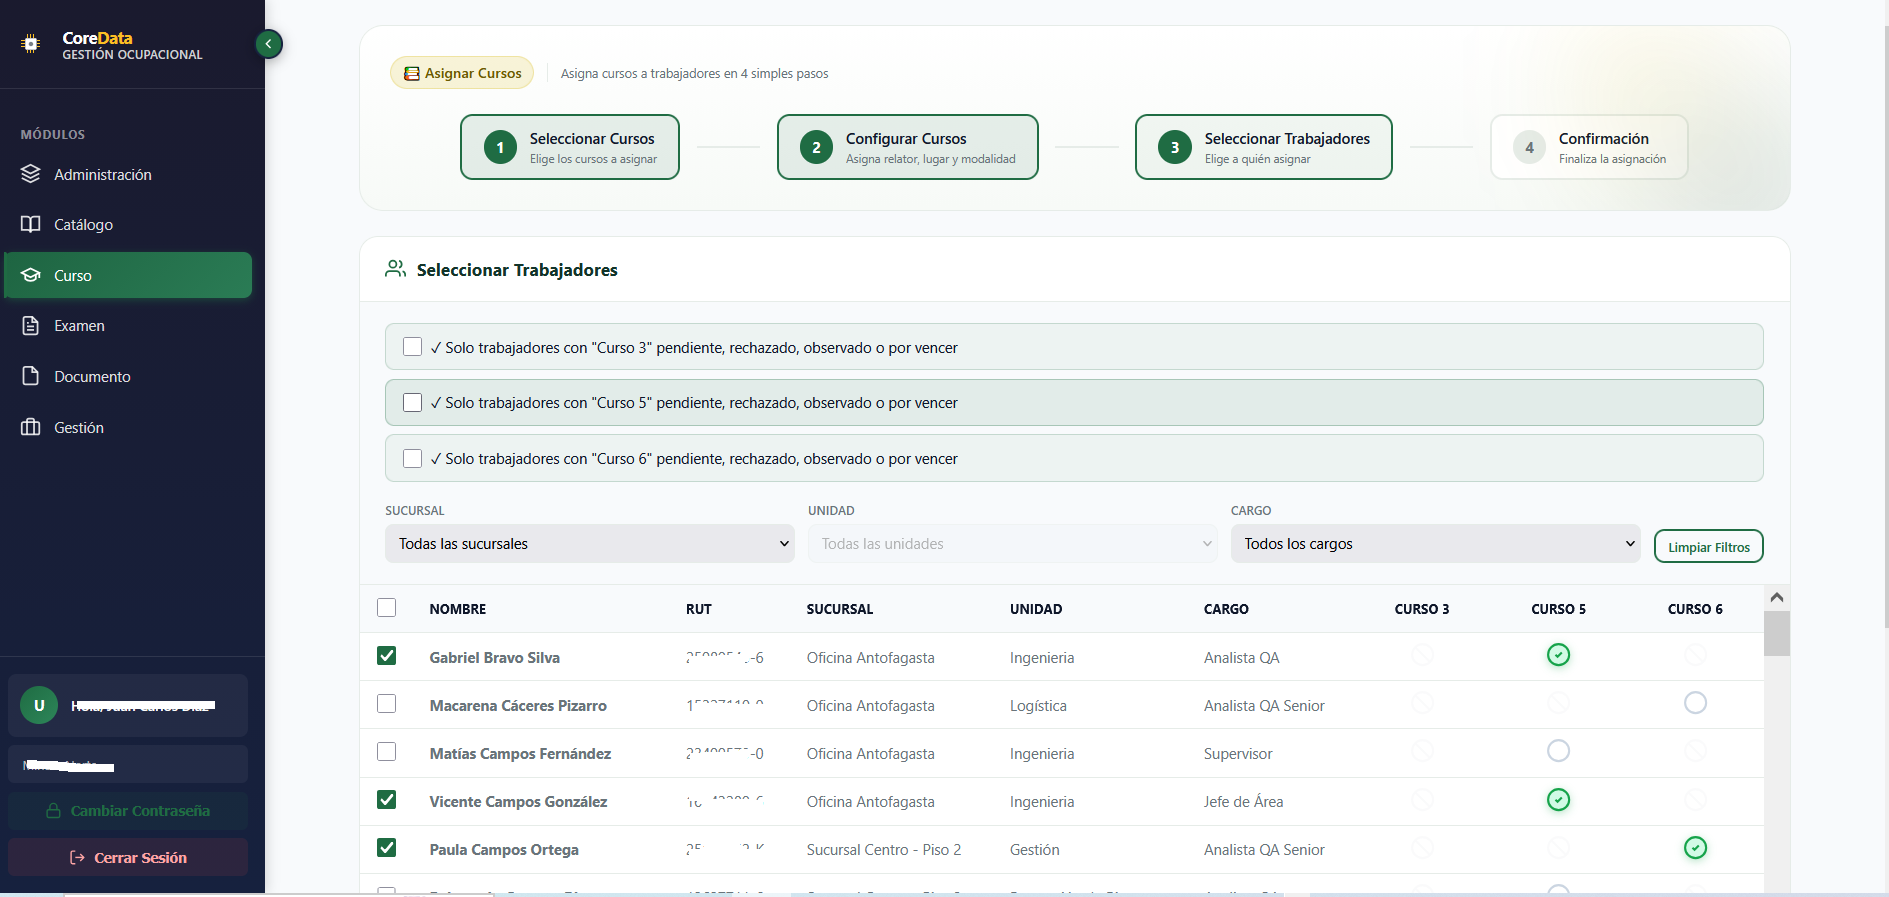
Task: Click the Limpiar Filtros button
Action: coord(1708,547)
